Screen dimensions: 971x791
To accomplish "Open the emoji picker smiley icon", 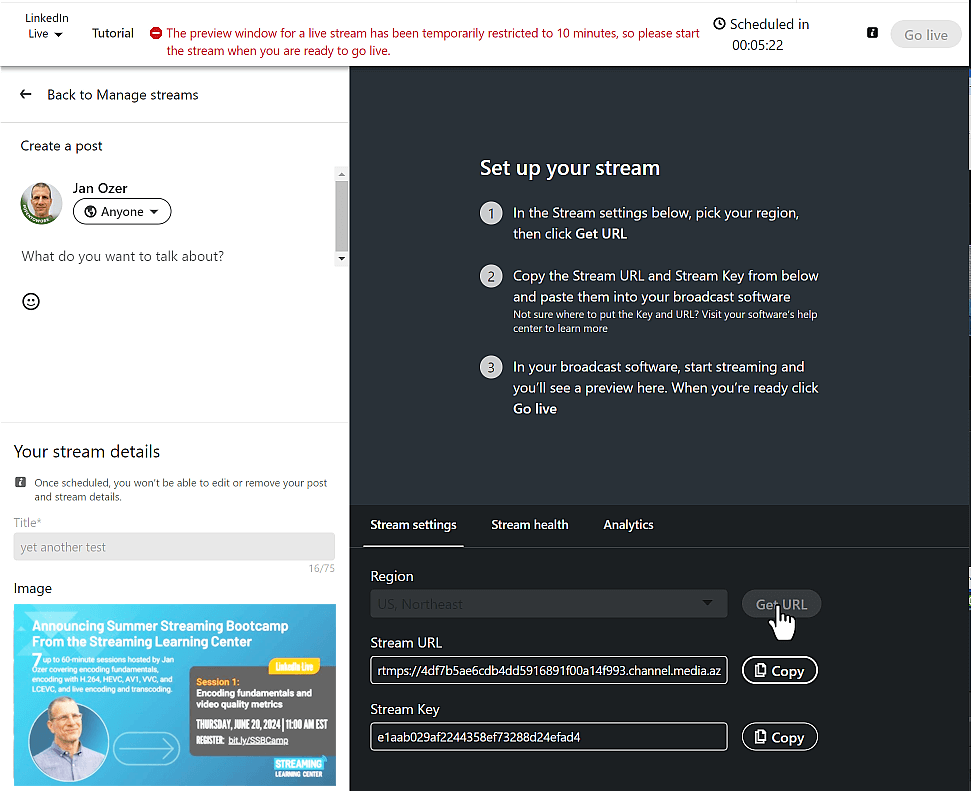I will coord(31,302).
